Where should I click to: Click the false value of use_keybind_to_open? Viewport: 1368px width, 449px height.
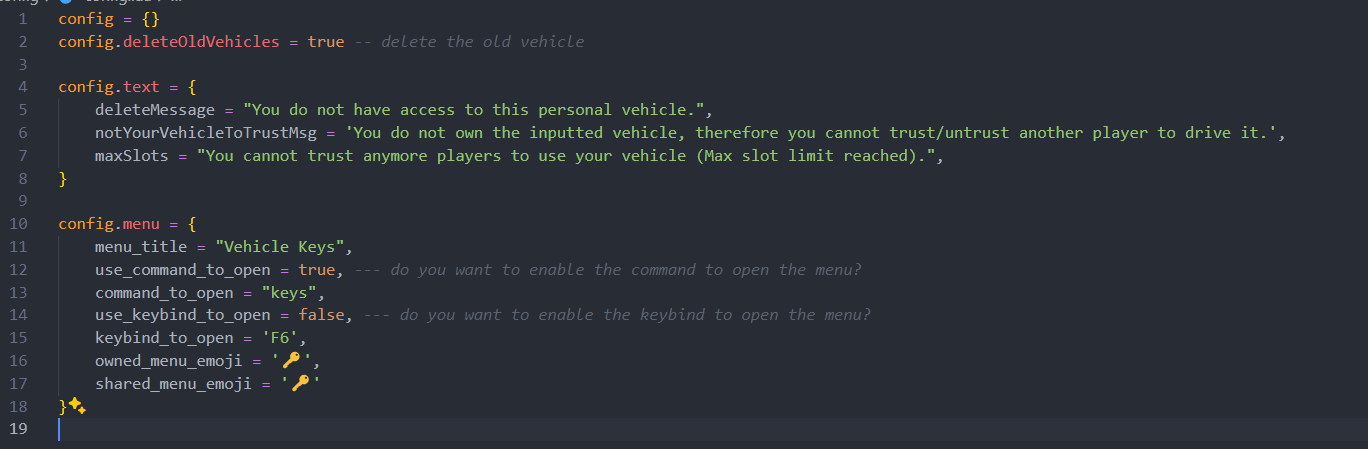(322, 315)
